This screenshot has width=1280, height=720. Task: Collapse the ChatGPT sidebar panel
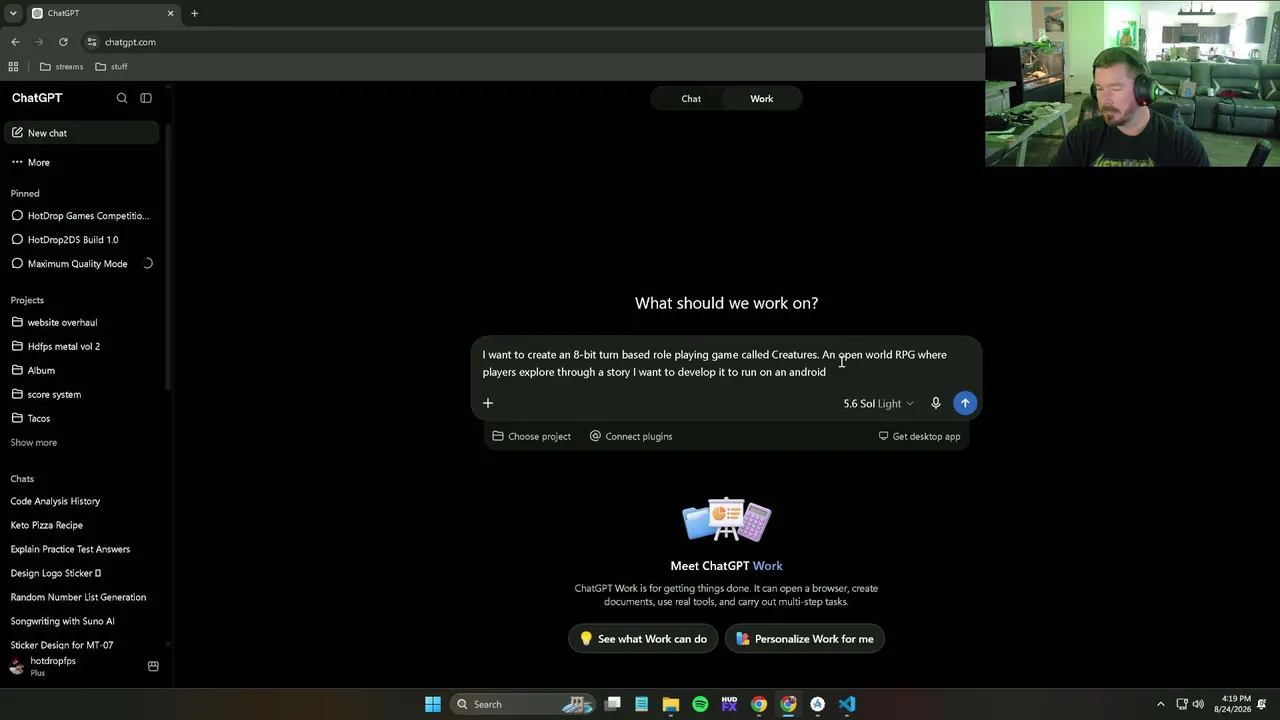(146, 98)
